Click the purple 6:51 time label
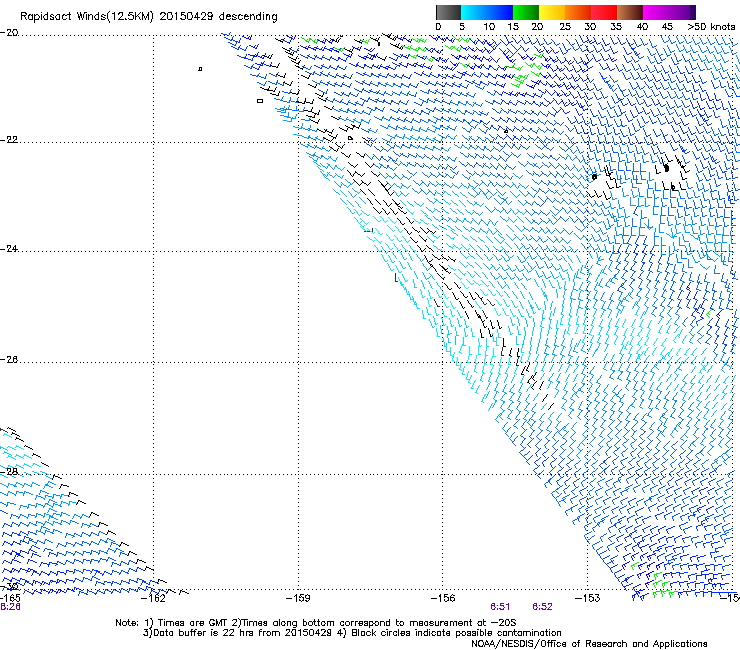The width and height of the screenshot is (740, 650). [x=500, y=607]
